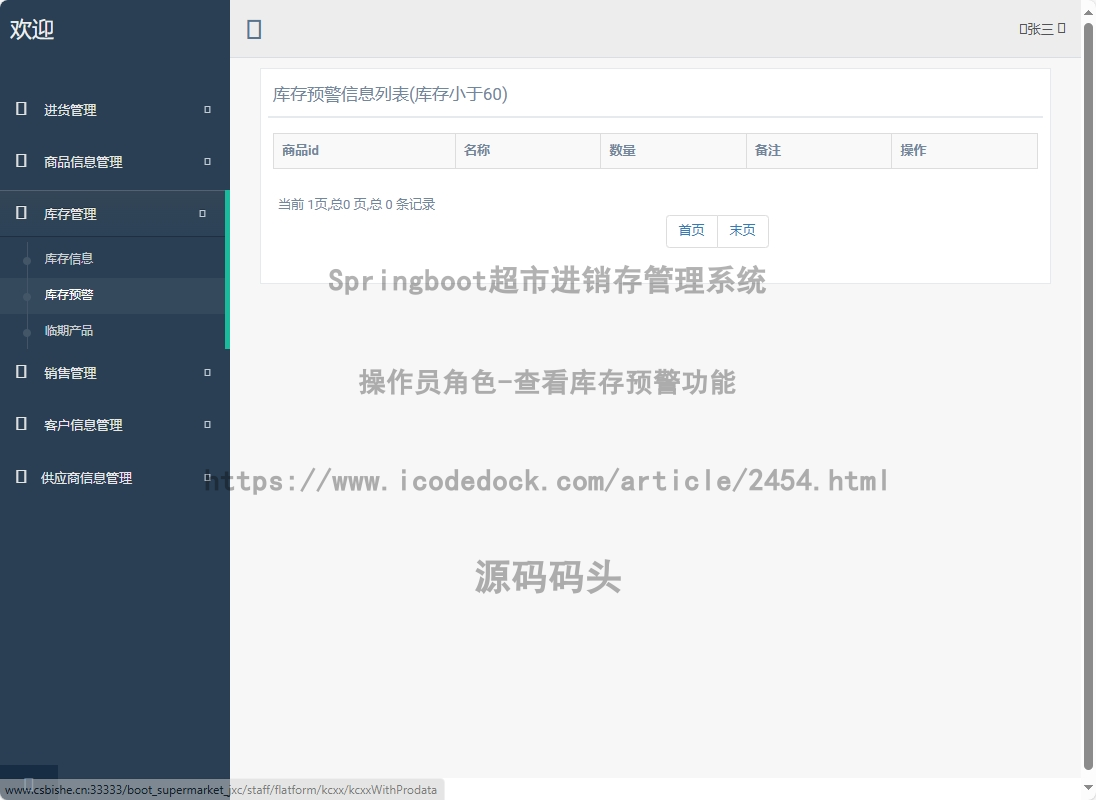Expand the 销售管理 arrow

pos(208,372)
